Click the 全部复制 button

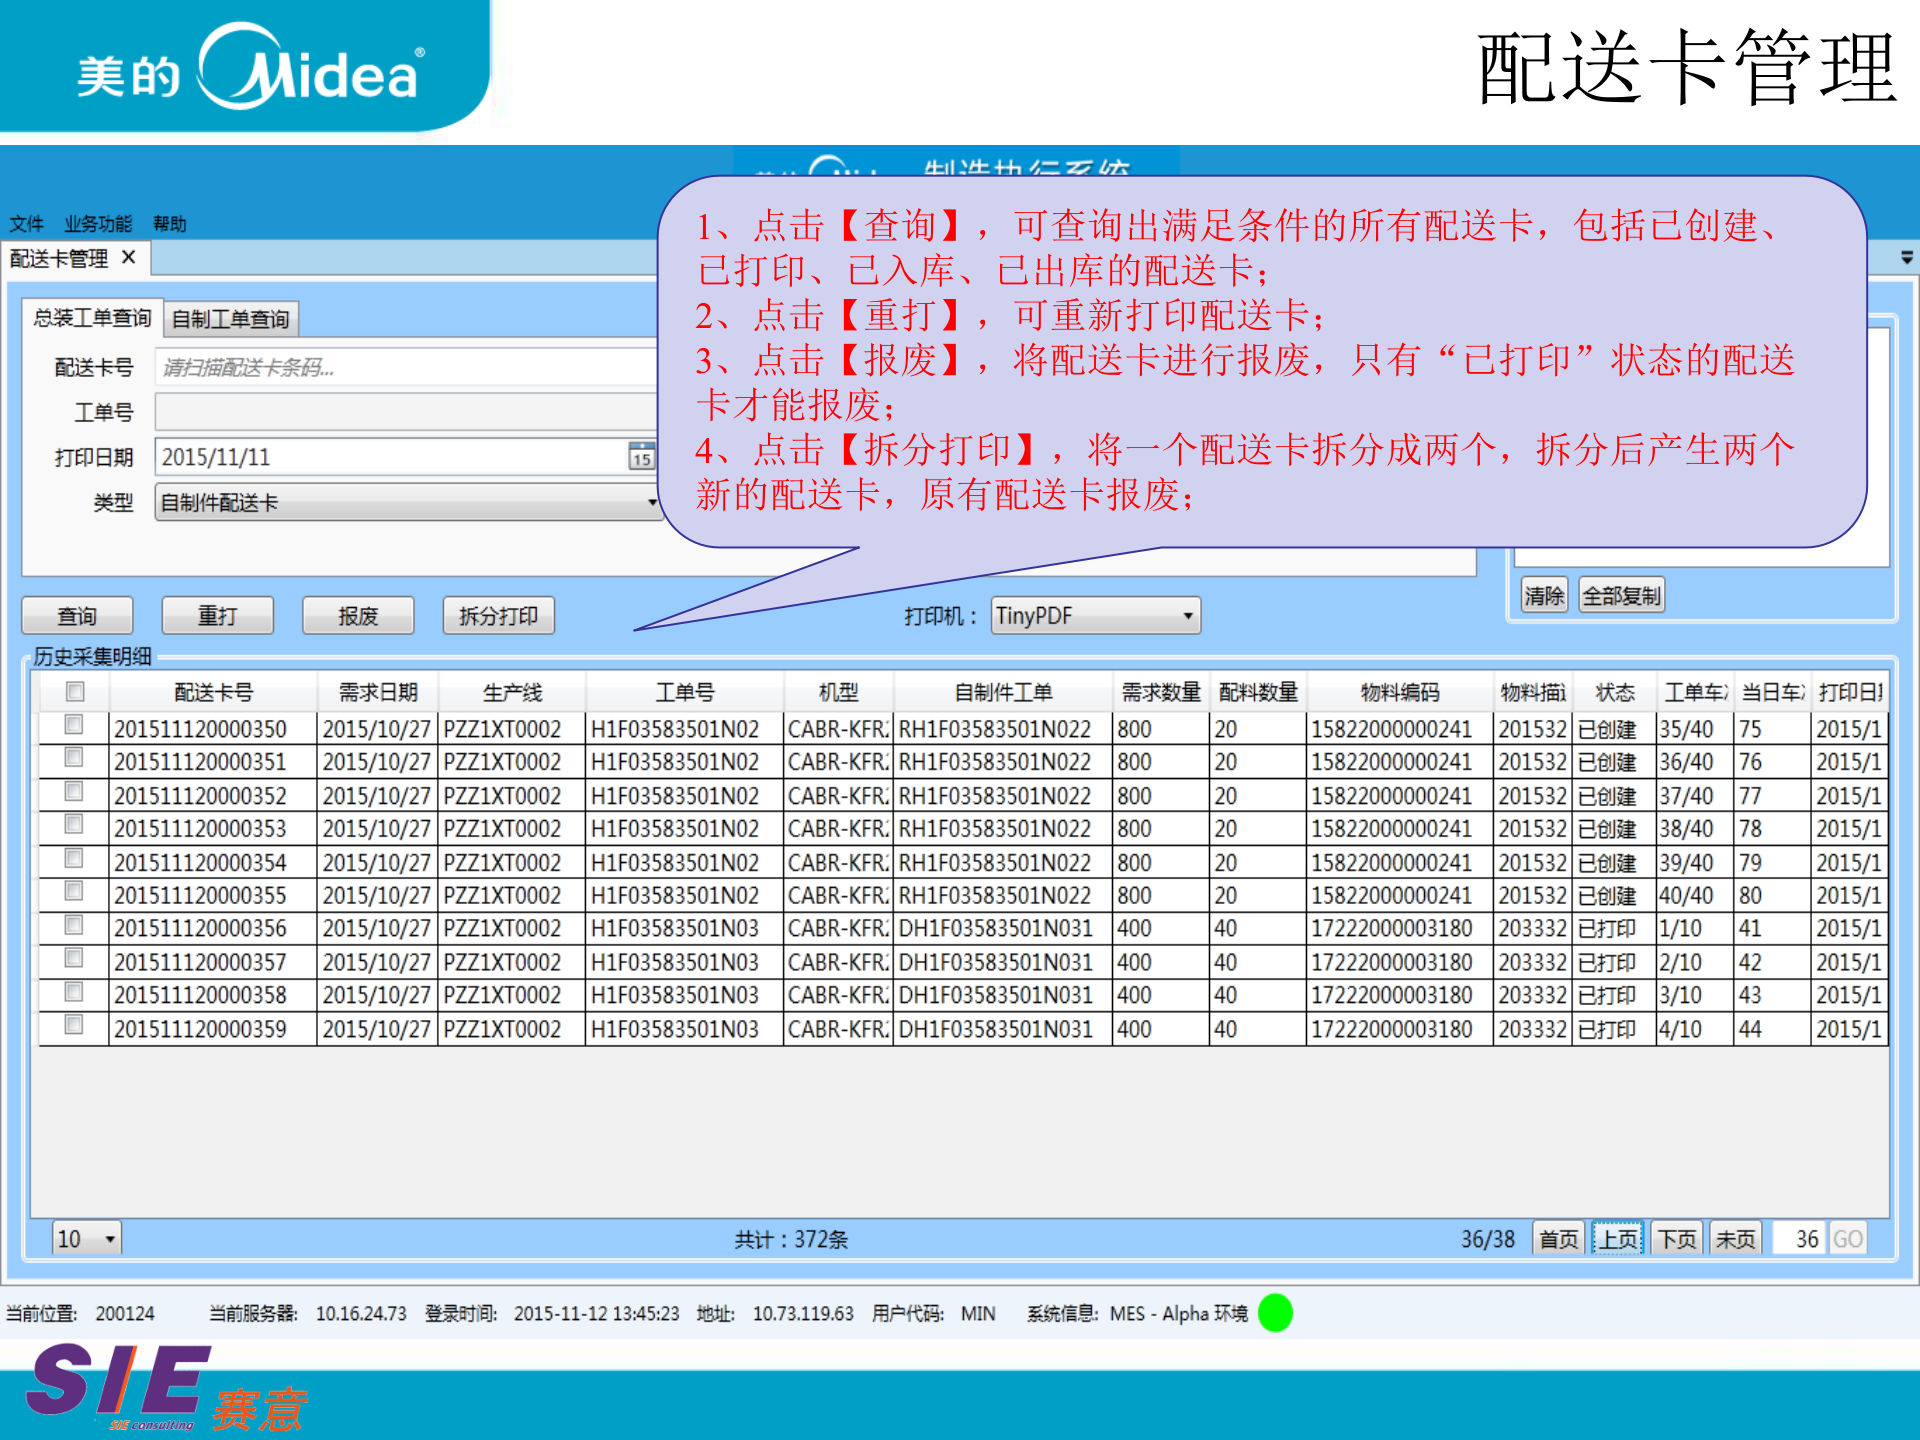1621,596
